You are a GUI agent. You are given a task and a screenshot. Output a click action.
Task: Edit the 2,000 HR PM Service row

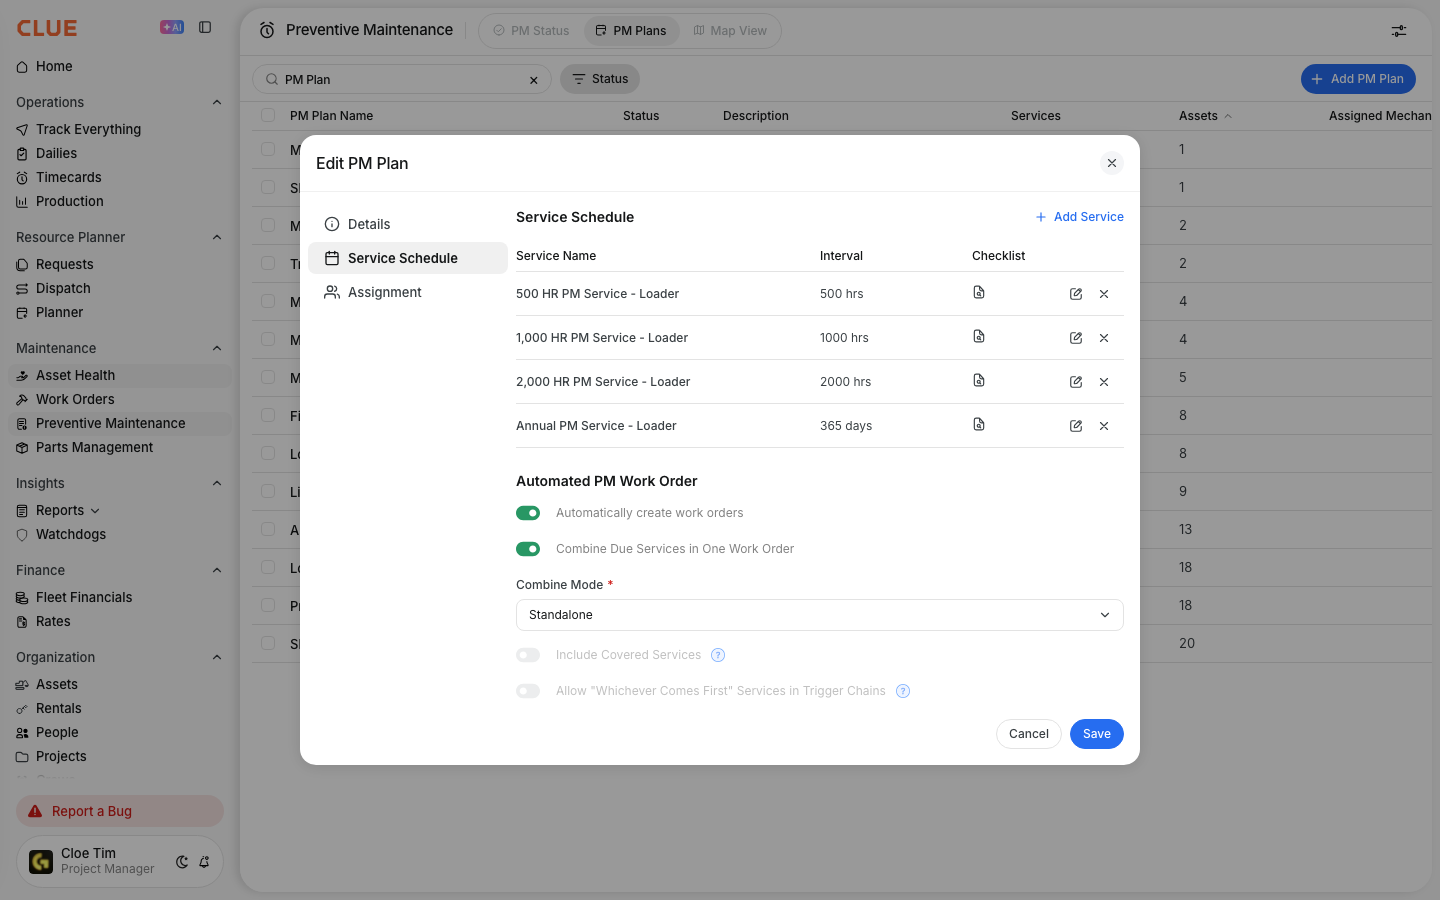1076,382
